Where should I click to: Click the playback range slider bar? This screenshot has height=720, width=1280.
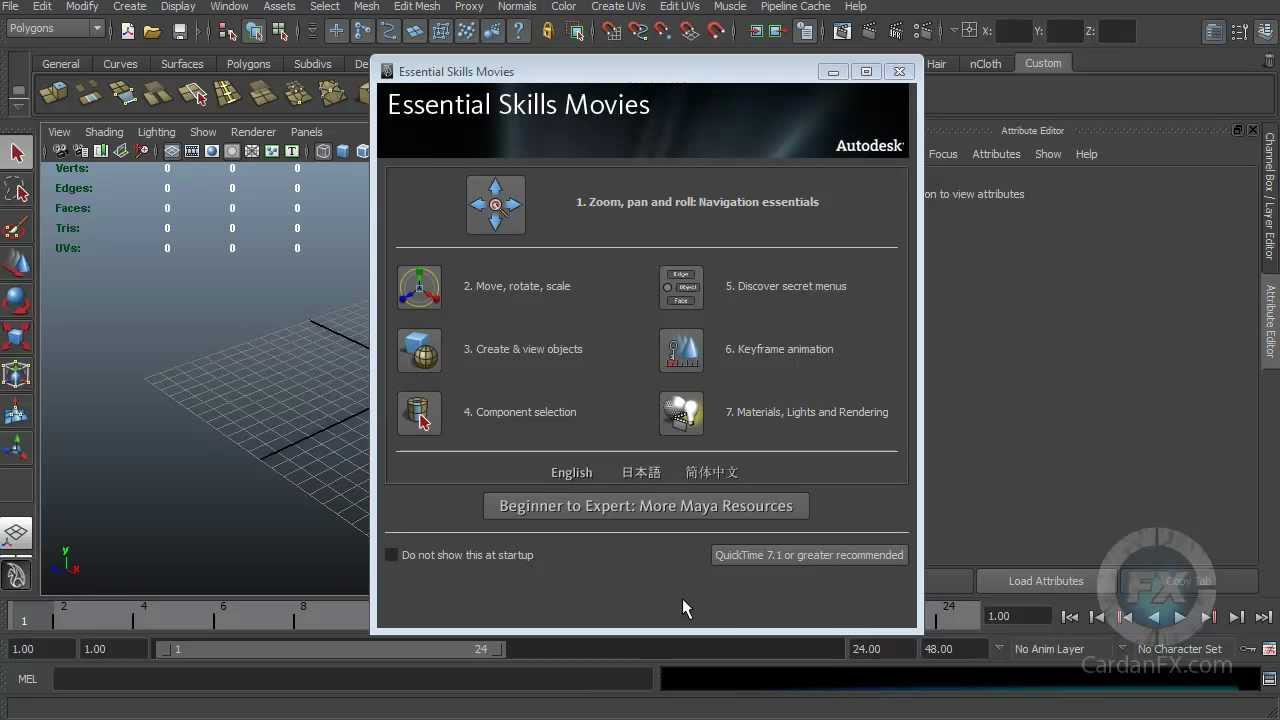tap(333, 649)
